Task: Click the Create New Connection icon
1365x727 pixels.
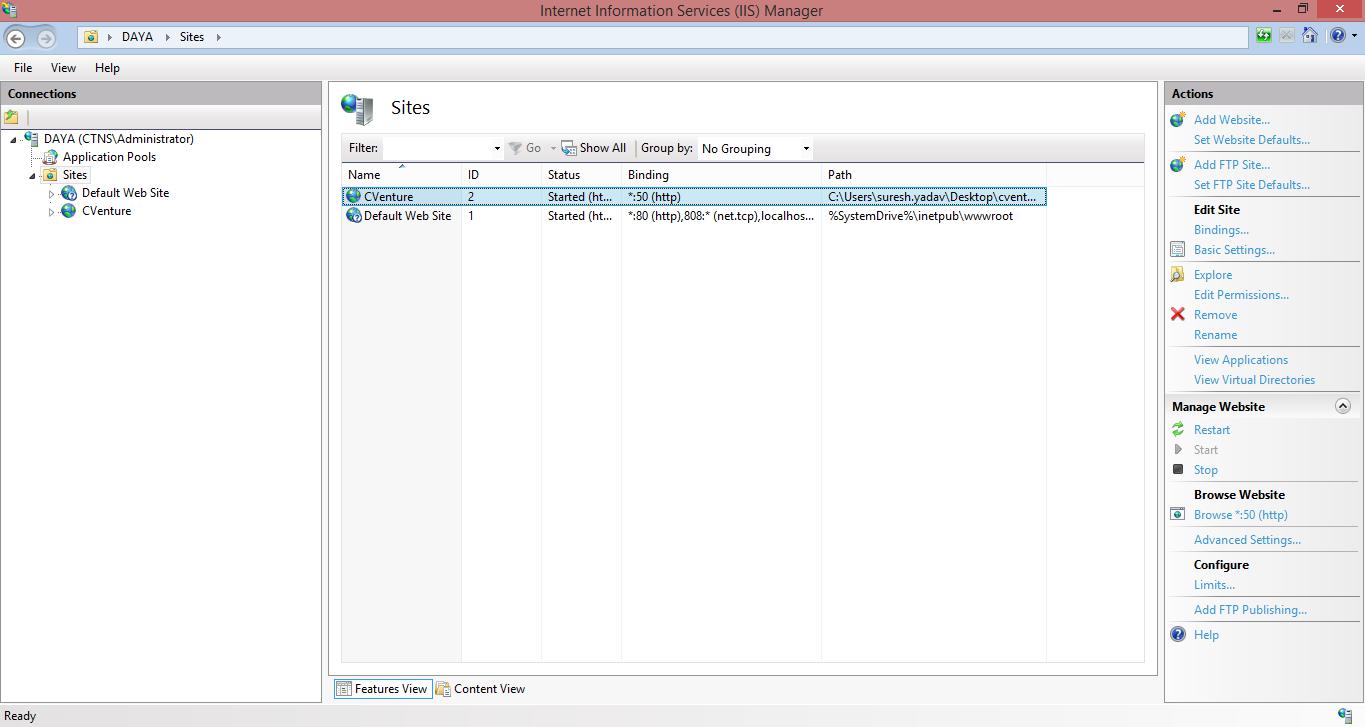Action: coord(12,117)
